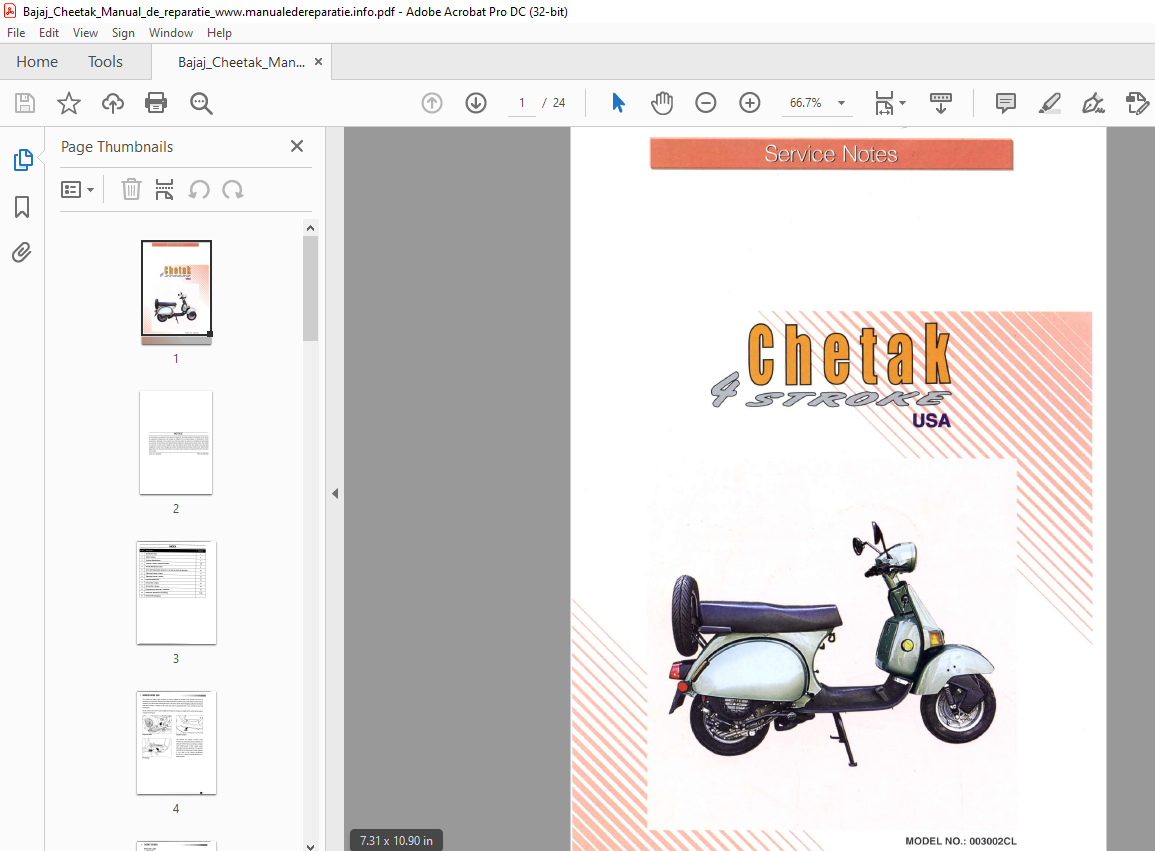Open Bookmarks panel in sidebar
1155x851 pixels.
[22, 207]
